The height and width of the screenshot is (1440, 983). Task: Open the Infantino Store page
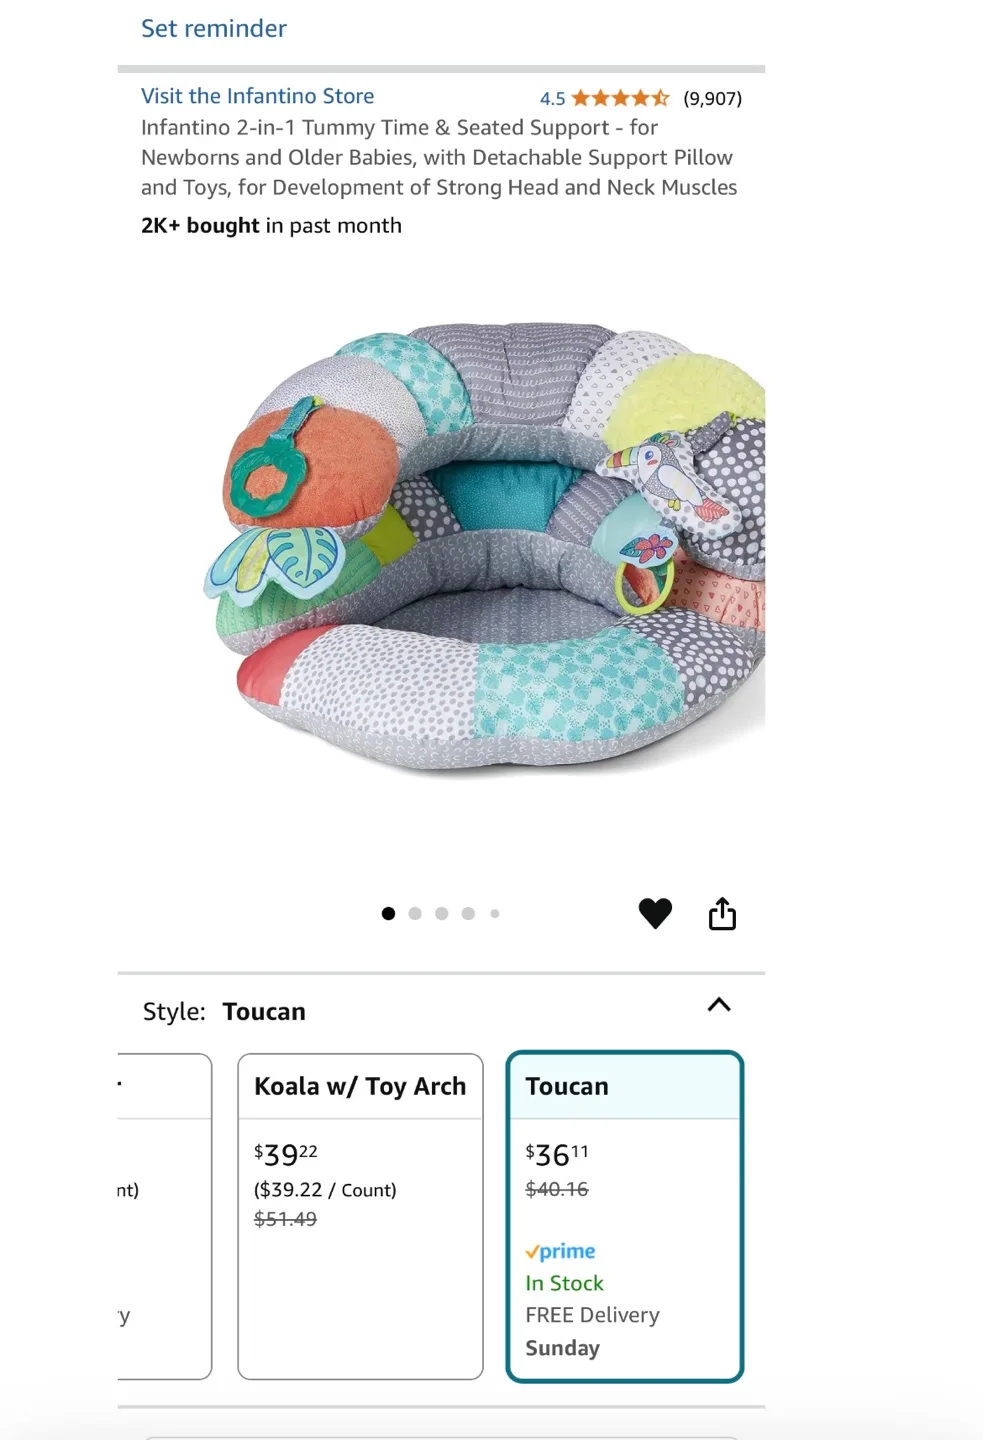257,95
